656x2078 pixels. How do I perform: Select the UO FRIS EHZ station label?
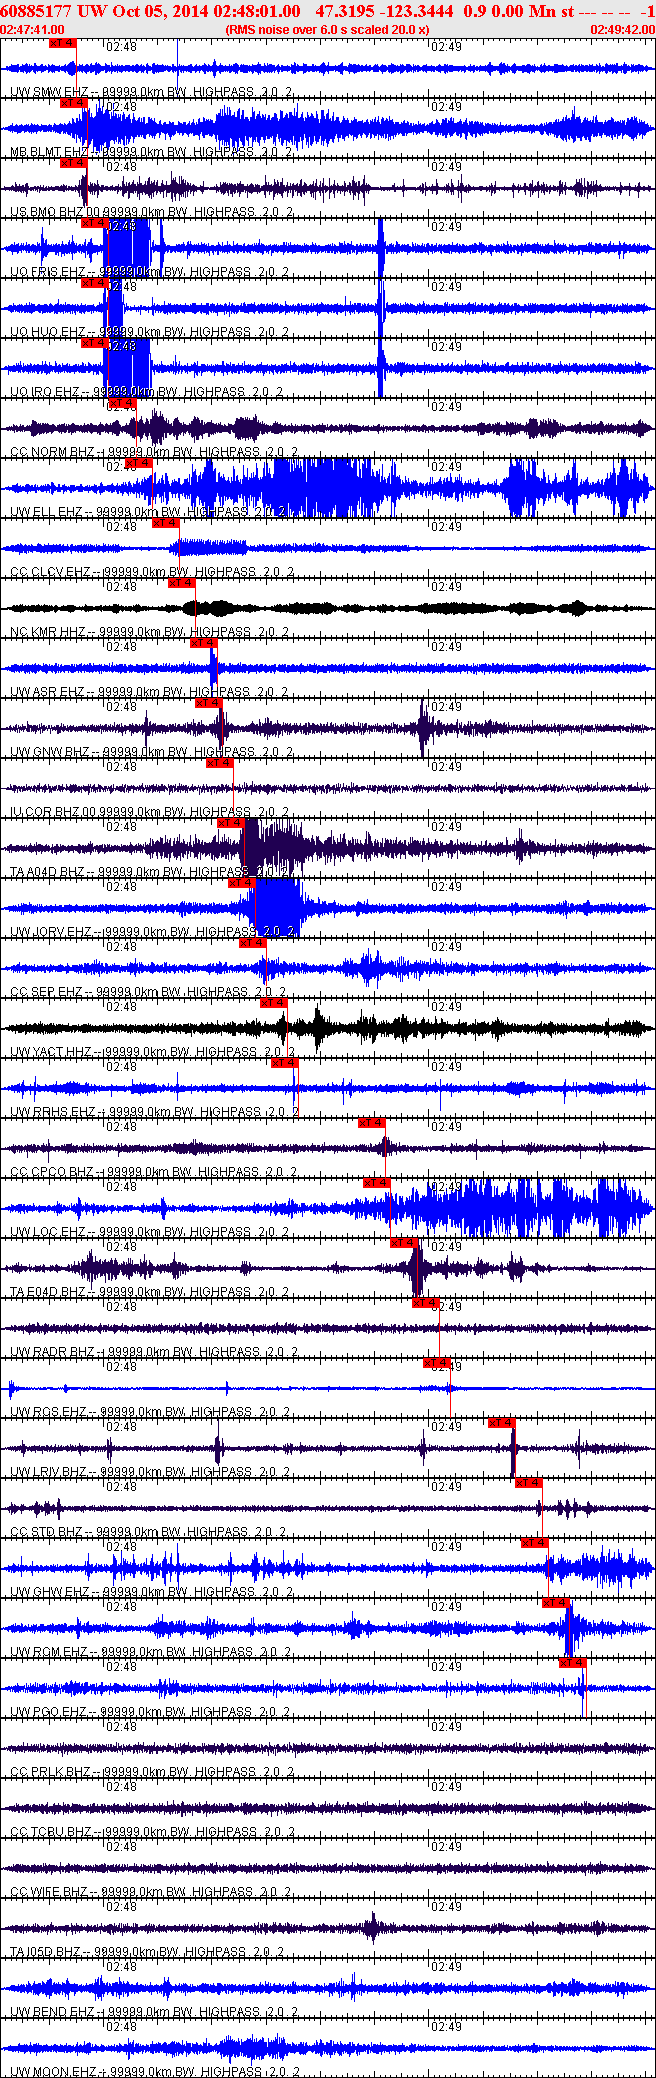[x=149, y=272]
